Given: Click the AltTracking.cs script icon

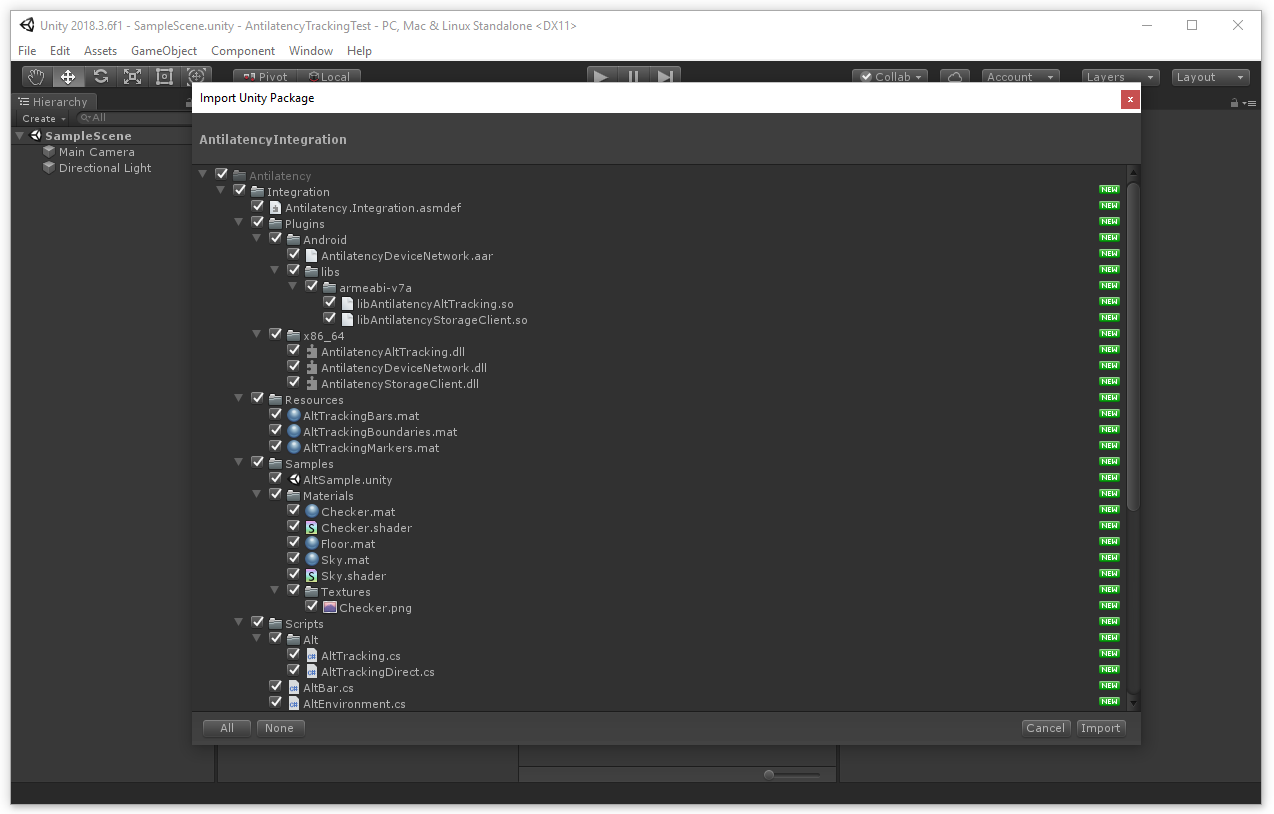Looking at the screenshot, I should point(311,656).
